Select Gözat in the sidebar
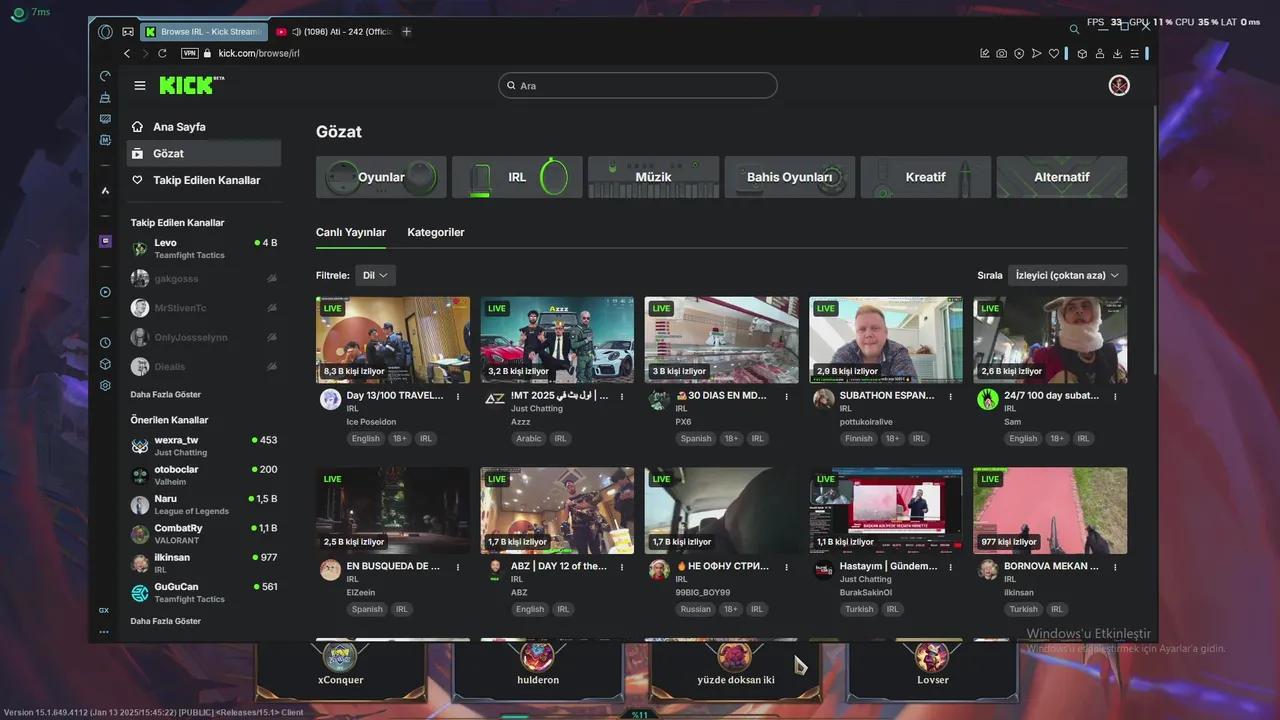This screenshot has width=1280, height=720. click(204, 153)
